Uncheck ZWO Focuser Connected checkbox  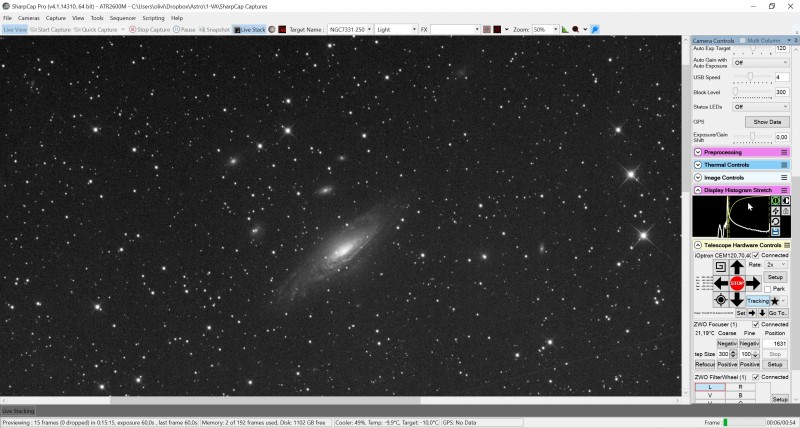756,324
